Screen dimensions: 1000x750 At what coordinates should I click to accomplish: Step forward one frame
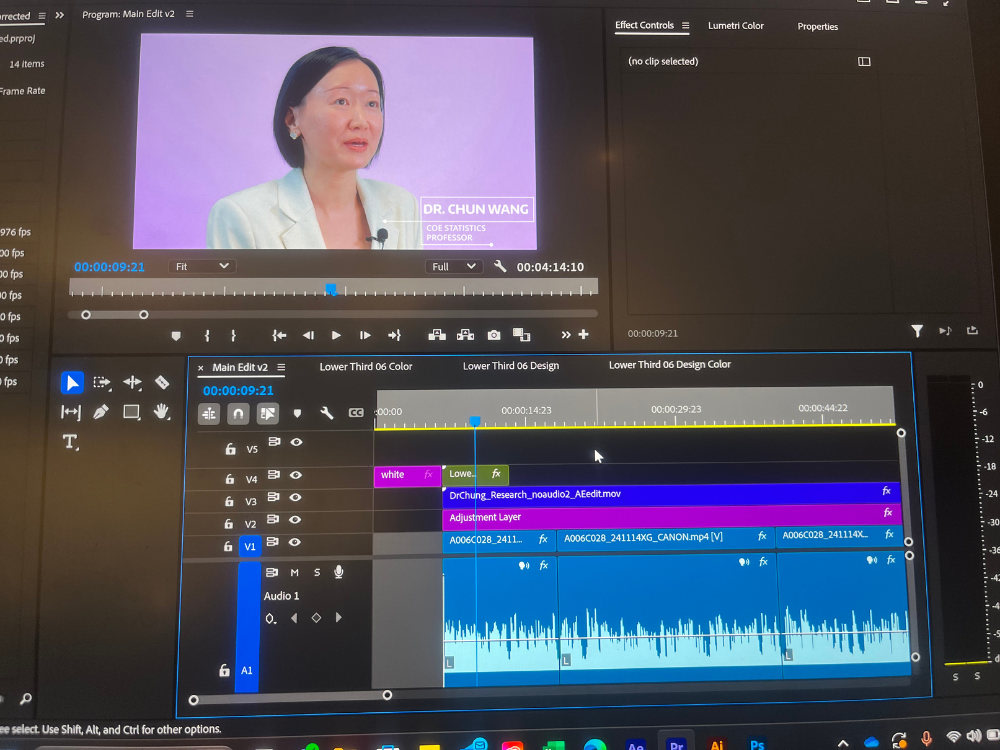[x=365, y=335]
